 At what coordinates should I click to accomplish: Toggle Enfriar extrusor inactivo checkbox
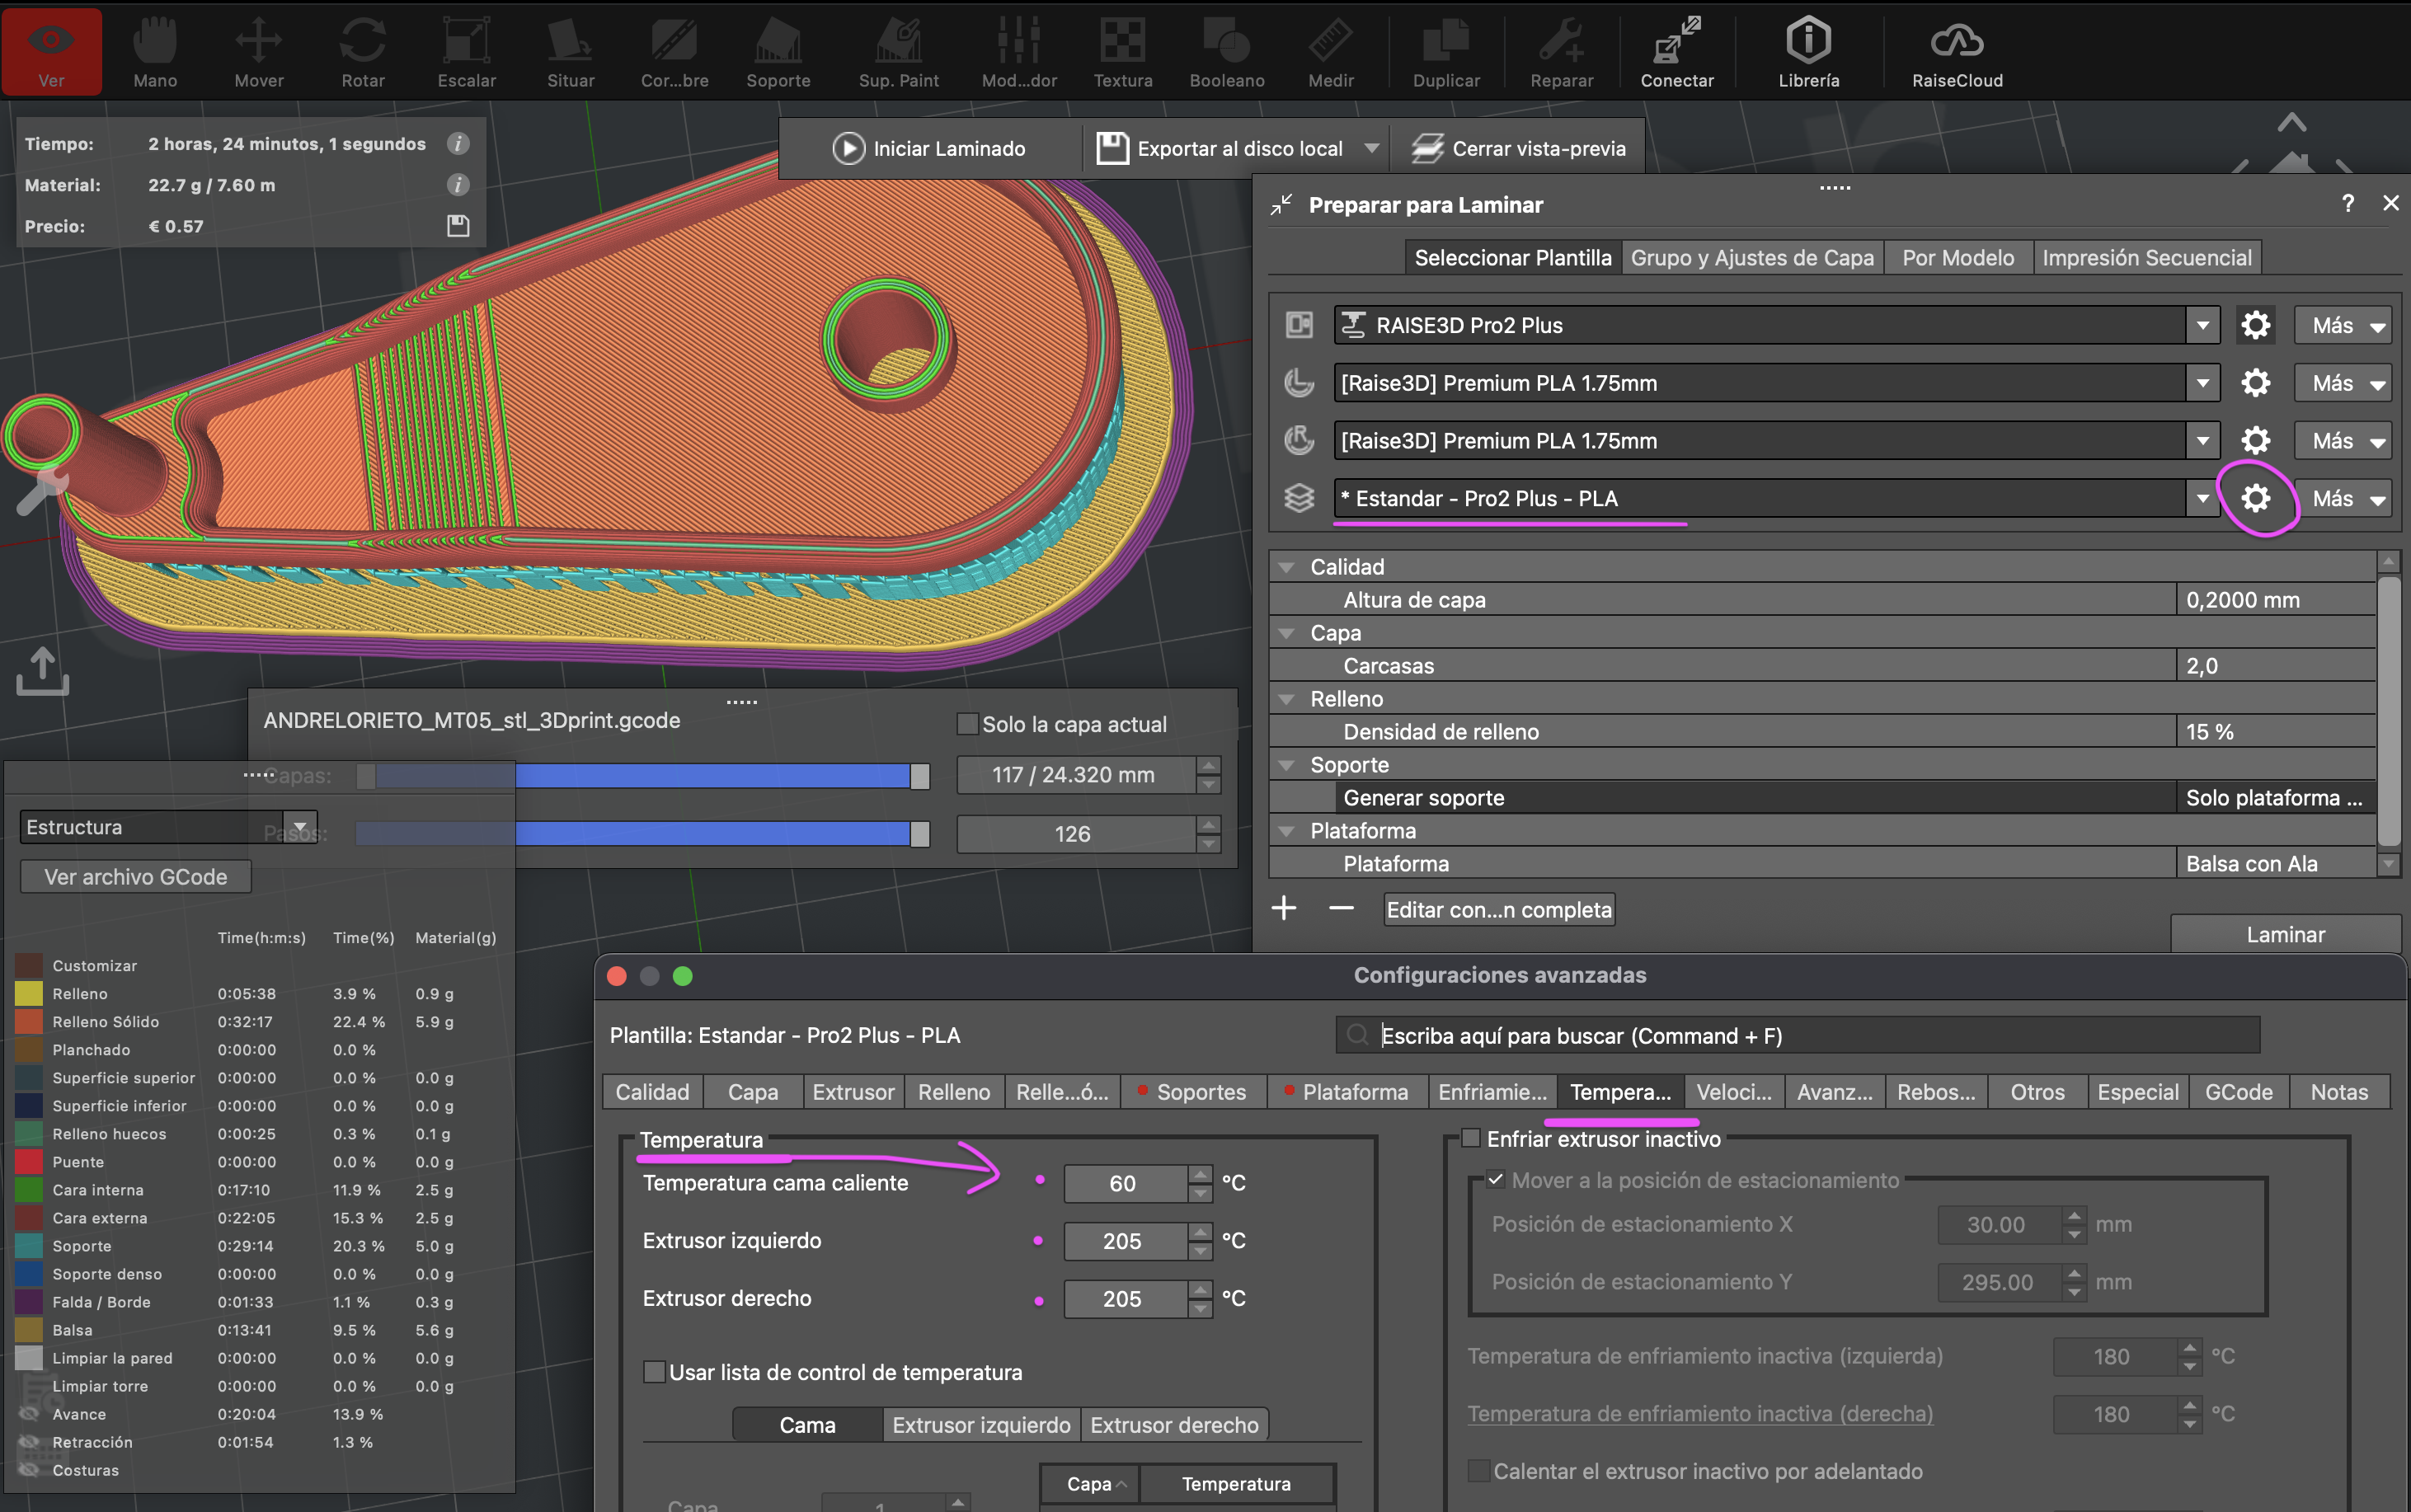(x=1471, y=1138)
